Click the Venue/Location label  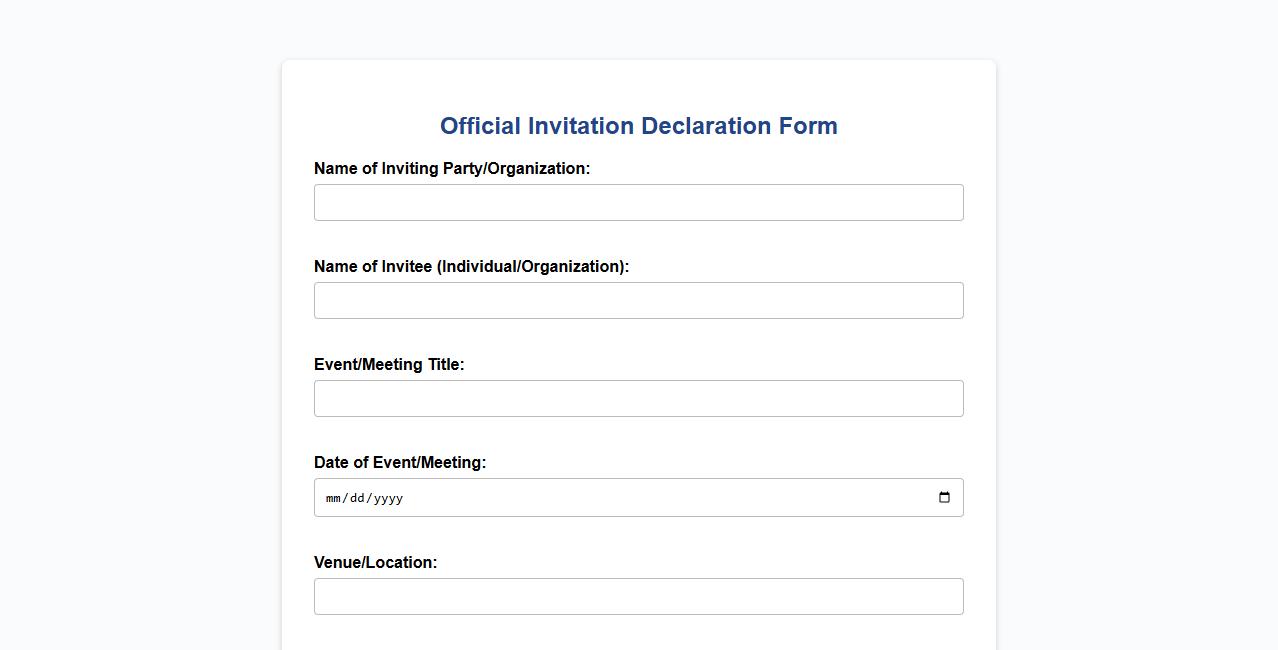(376, 562)
